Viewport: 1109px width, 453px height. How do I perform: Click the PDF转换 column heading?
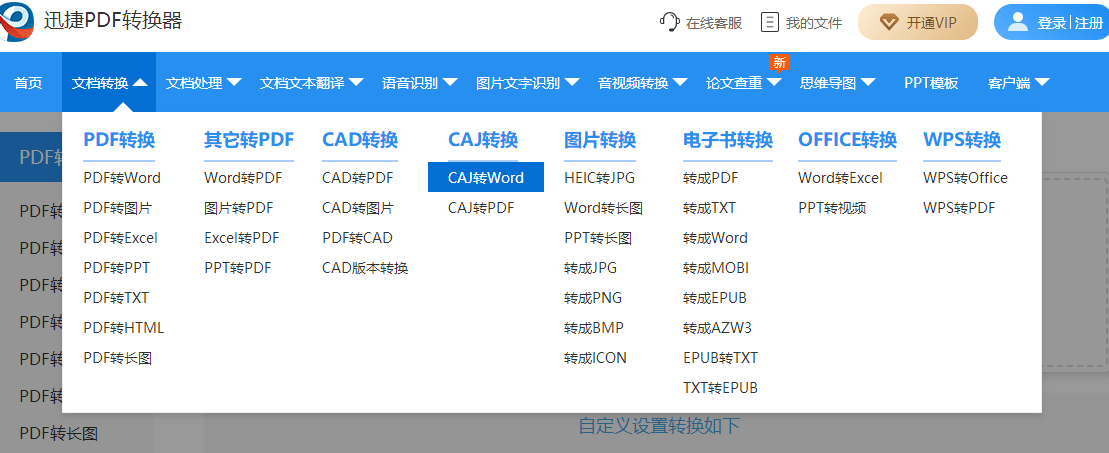point(119,139)
